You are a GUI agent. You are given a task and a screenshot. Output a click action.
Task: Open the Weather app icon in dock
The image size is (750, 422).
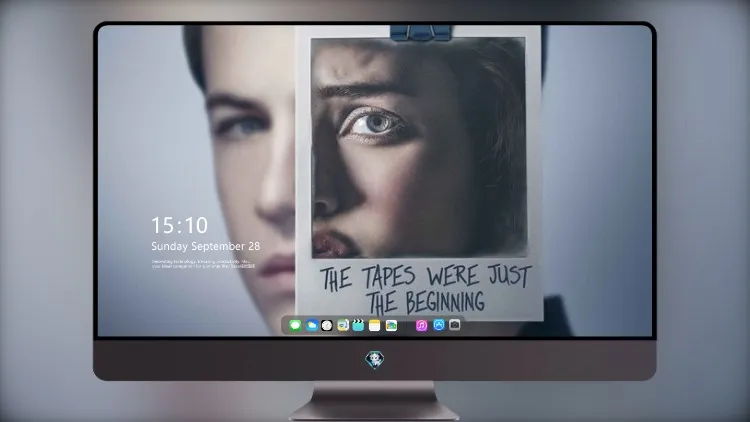(x=311, y=325)
